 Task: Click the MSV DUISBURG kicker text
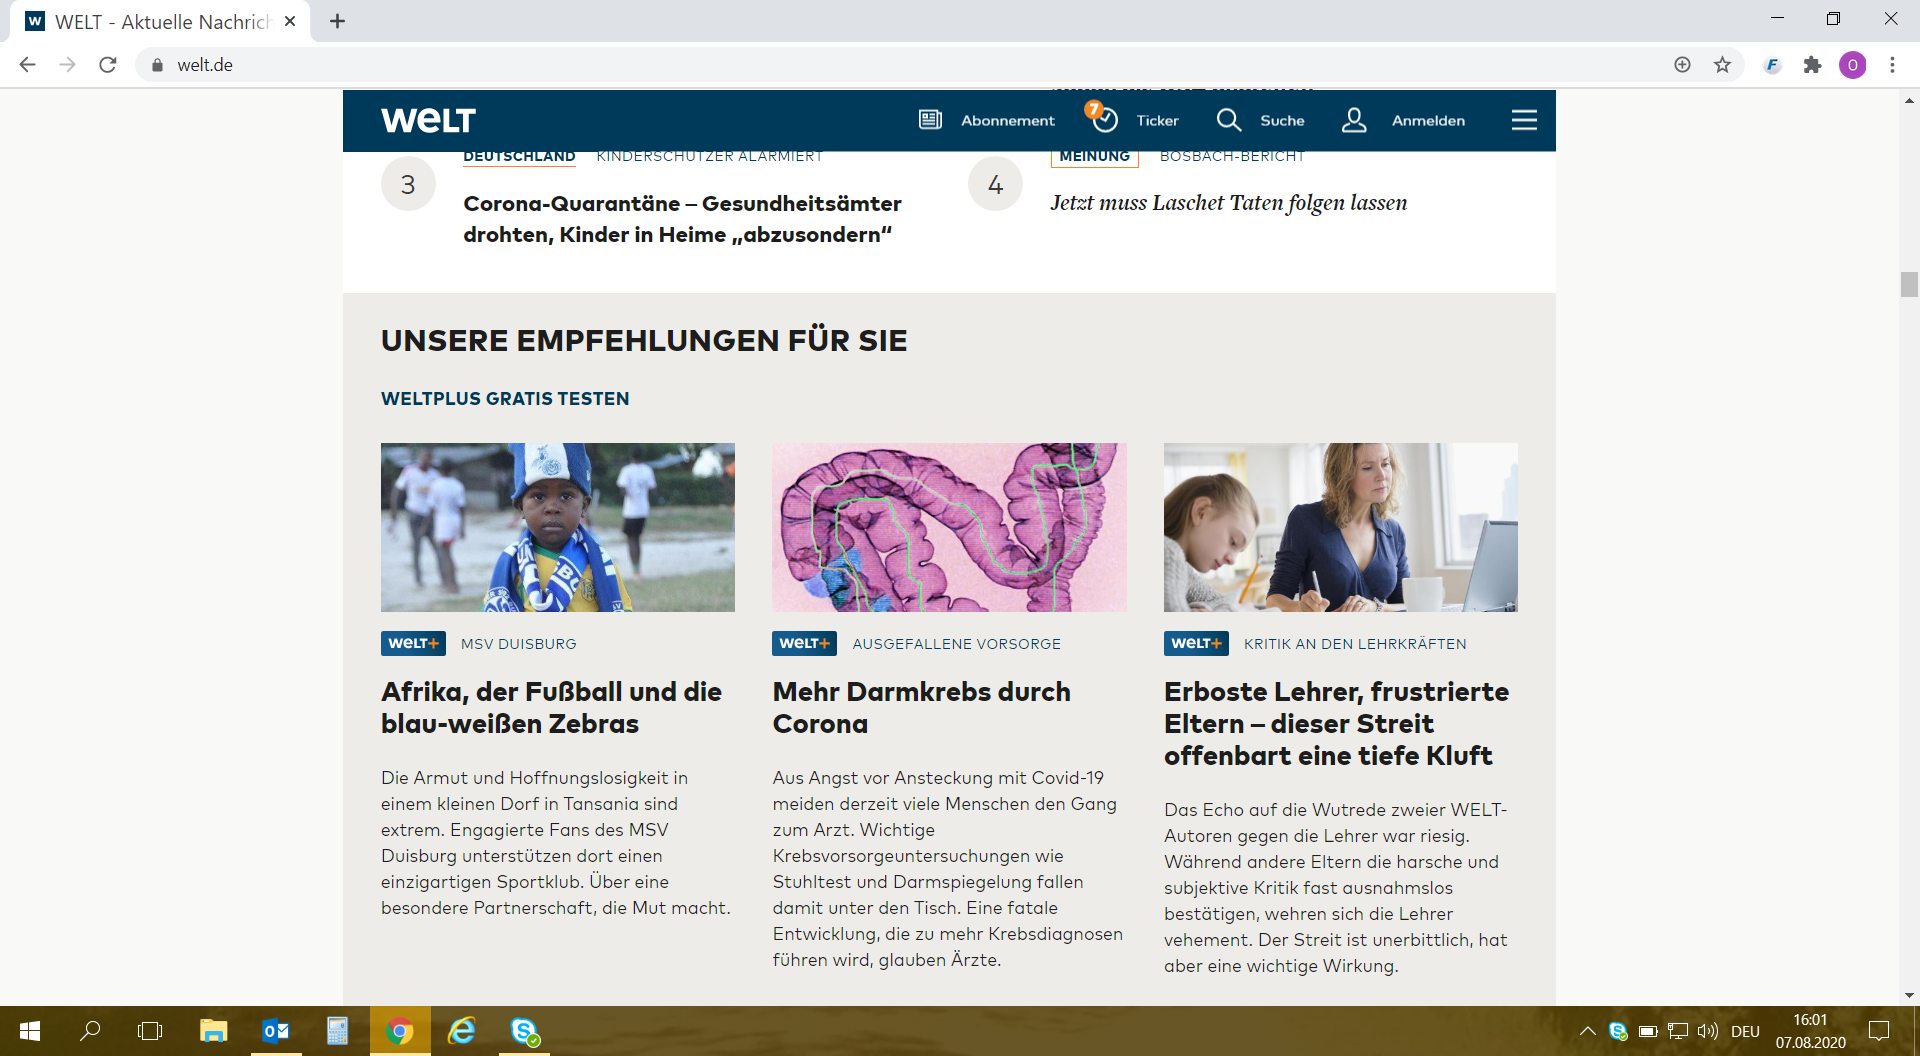(518, 644)
